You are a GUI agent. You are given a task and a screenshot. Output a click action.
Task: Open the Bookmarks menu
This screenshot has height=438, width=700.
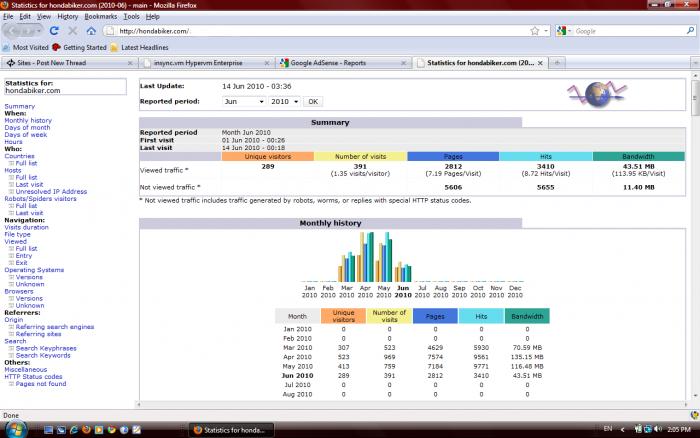pyautogui.click(x=100, y=17)
